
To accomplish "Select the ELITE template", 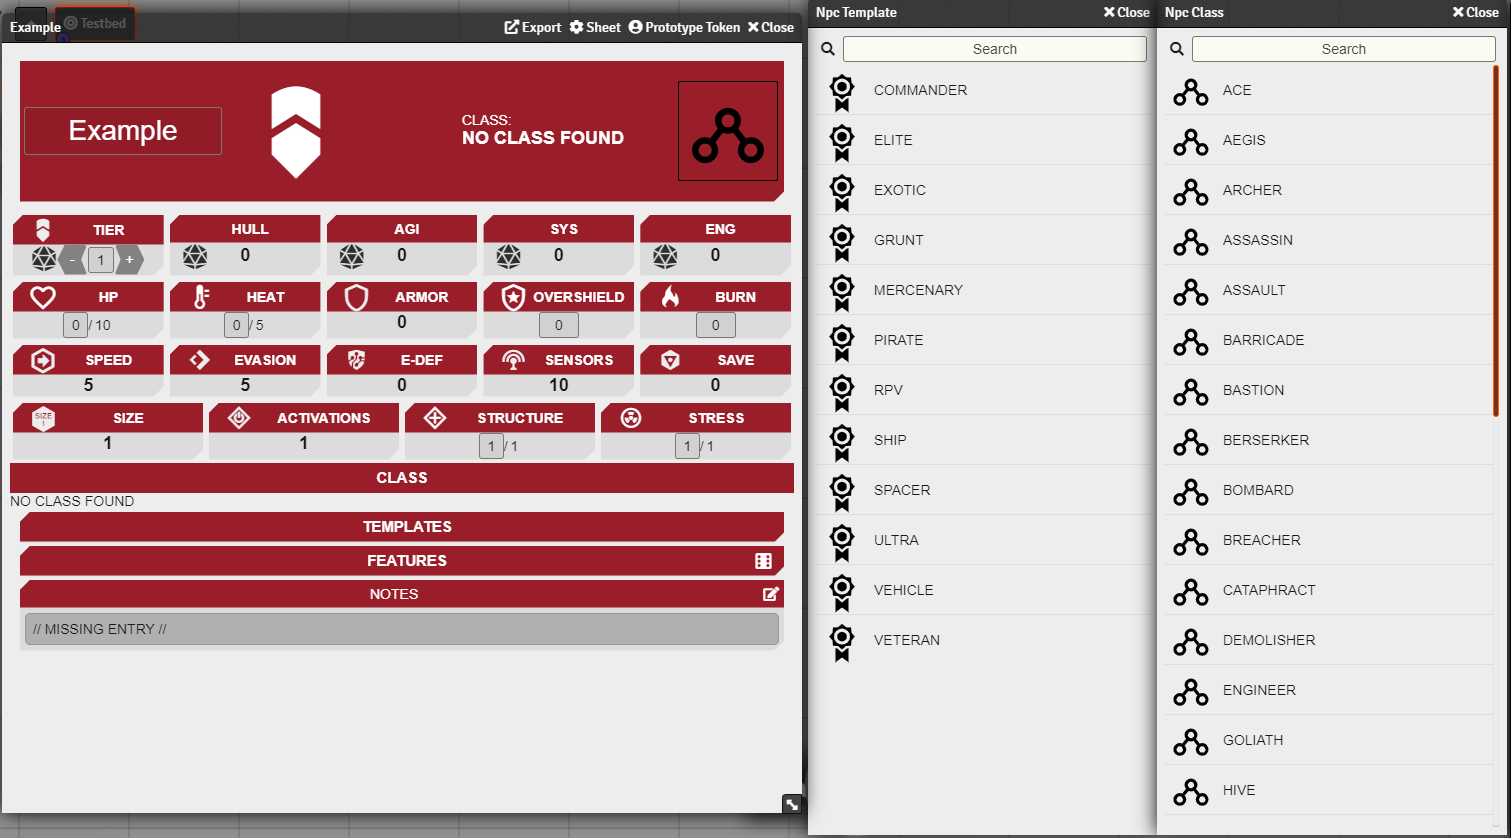I will tap(980, 140).
